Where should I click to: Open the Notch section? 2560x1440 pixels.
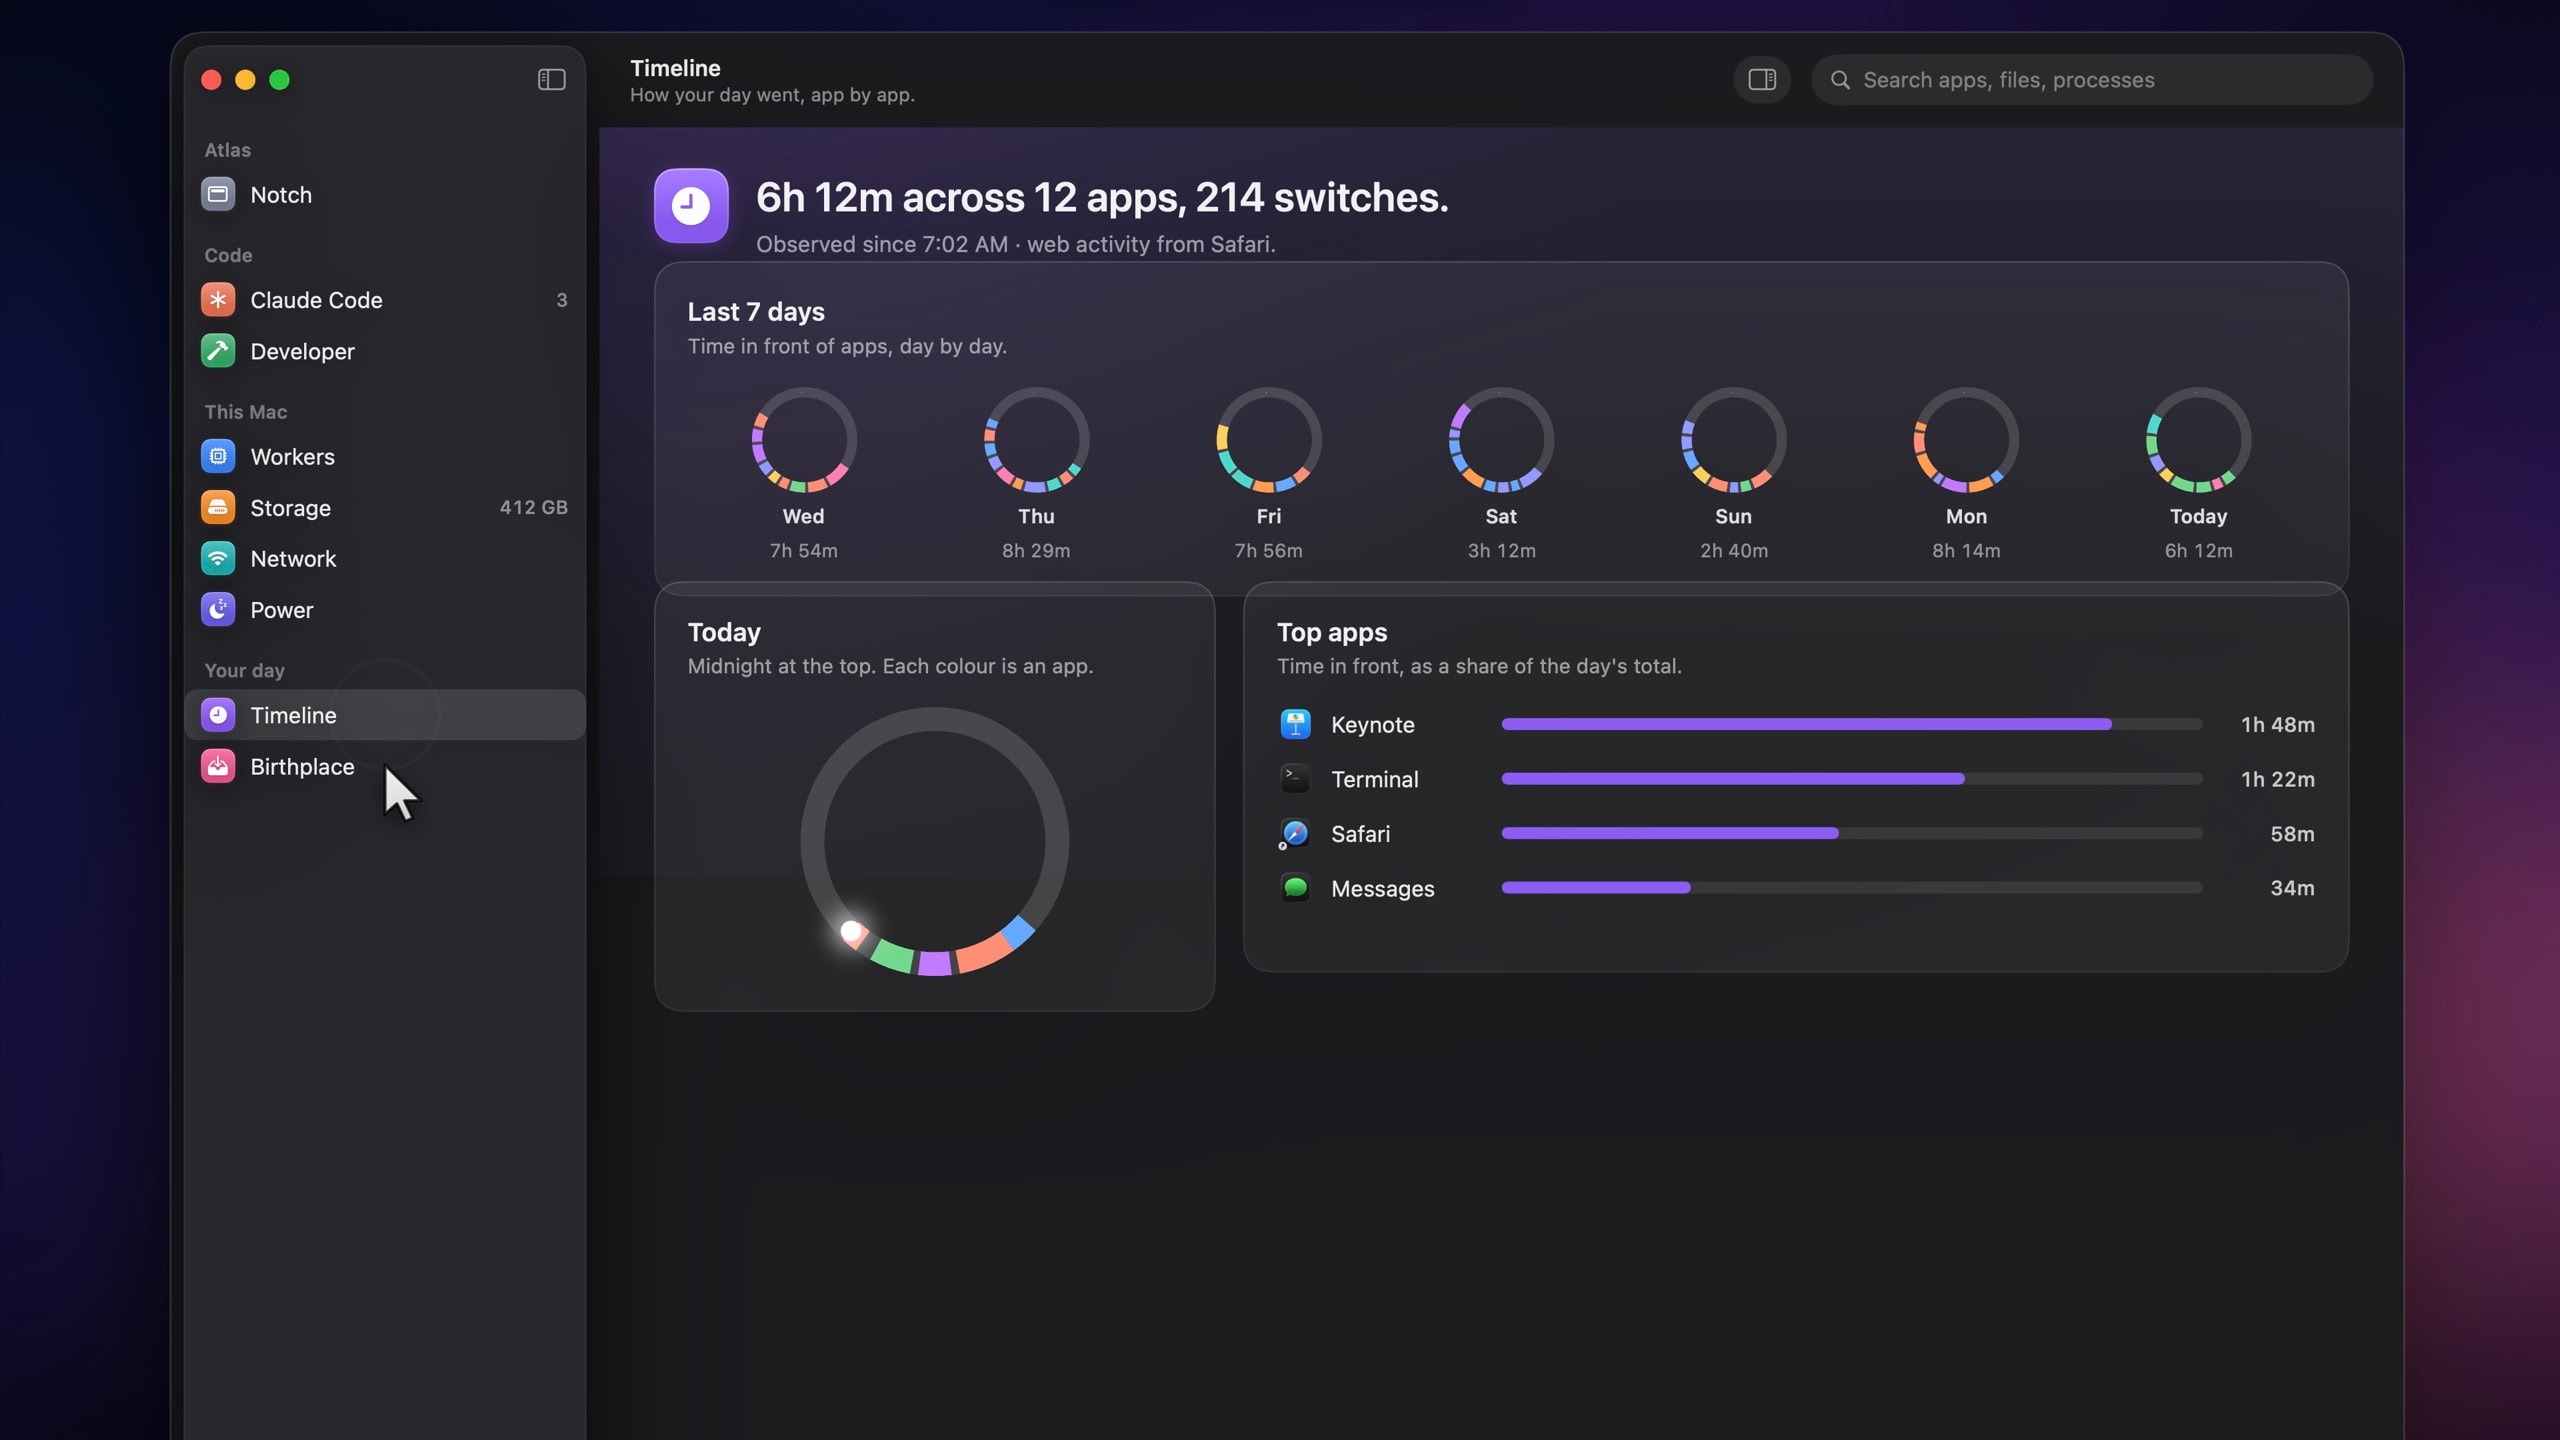pos(385,194)
